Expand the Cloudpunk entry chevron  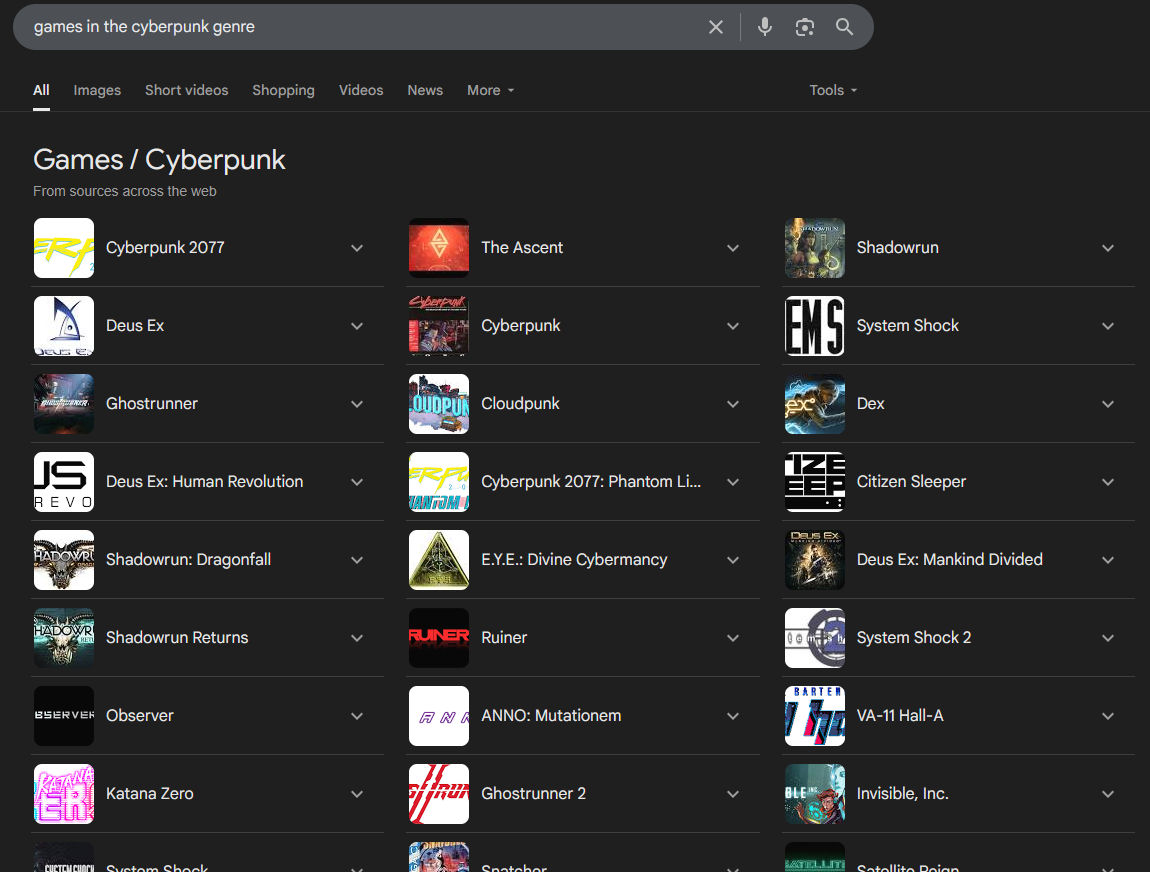(x=733, y=404)
